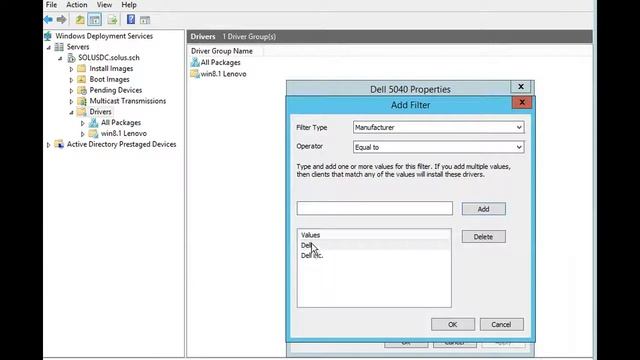Open the View menu
Image resolution: width=640 pixels, height=360 pixels.
pyautogui.click(x=104, y=5)
